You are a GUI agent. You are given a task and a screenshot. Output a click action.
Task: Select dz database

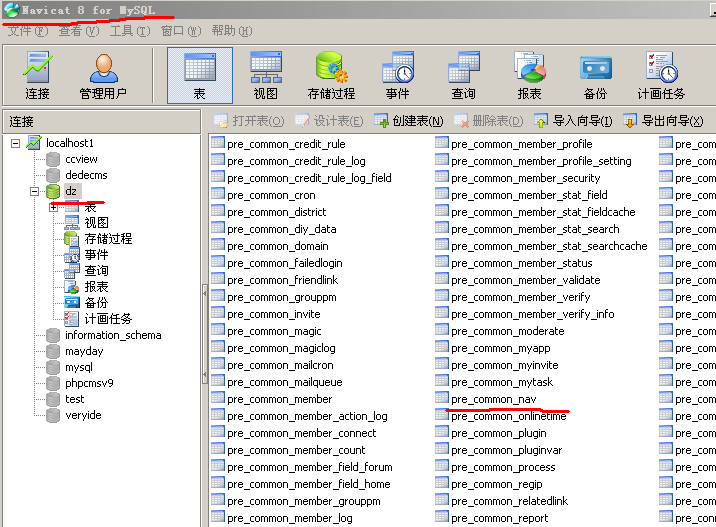(x=71, y=191)
